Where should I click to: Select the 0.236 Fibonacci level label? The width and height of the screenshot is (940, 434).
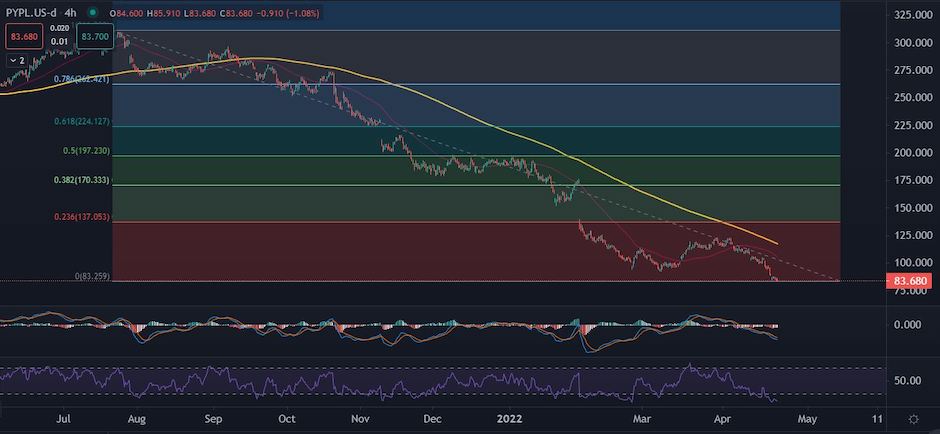point(82,216)
